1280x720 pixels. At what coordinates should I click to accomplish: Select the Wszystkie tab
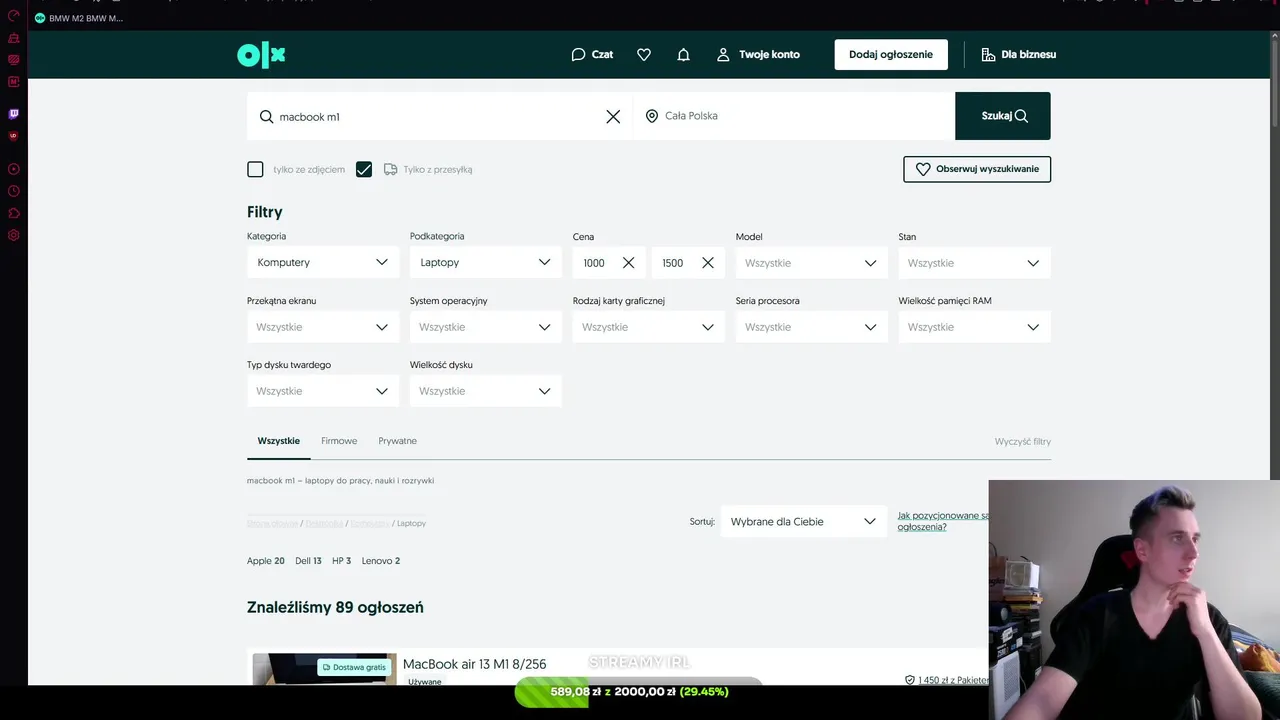click(278, 441)
